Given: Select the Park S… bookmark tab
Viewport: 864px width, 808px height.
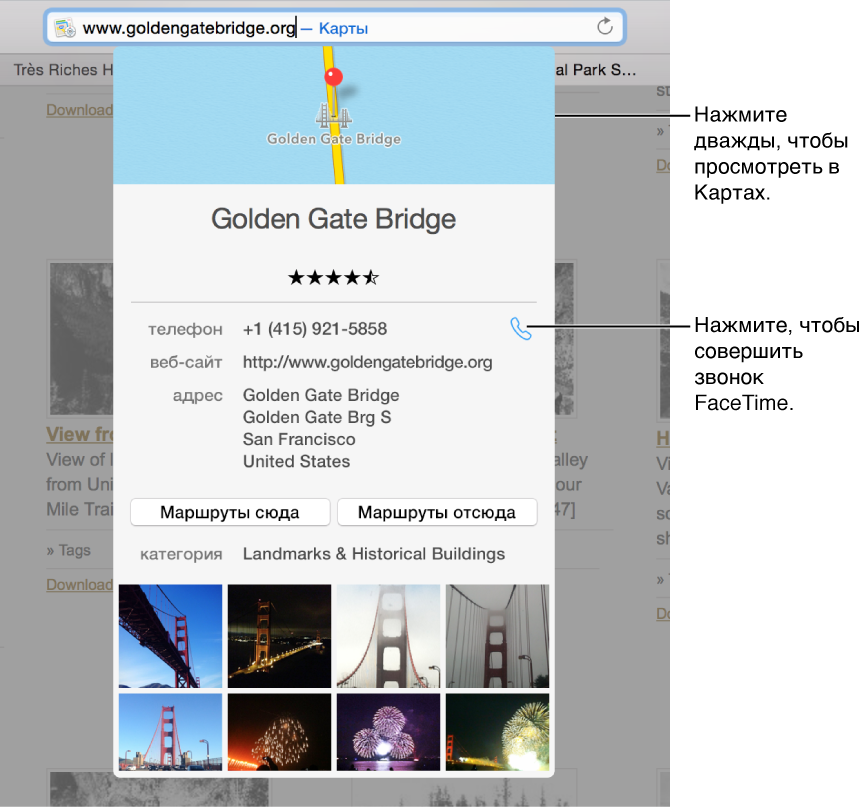Looking at the screenshot, I should point(596,70).
